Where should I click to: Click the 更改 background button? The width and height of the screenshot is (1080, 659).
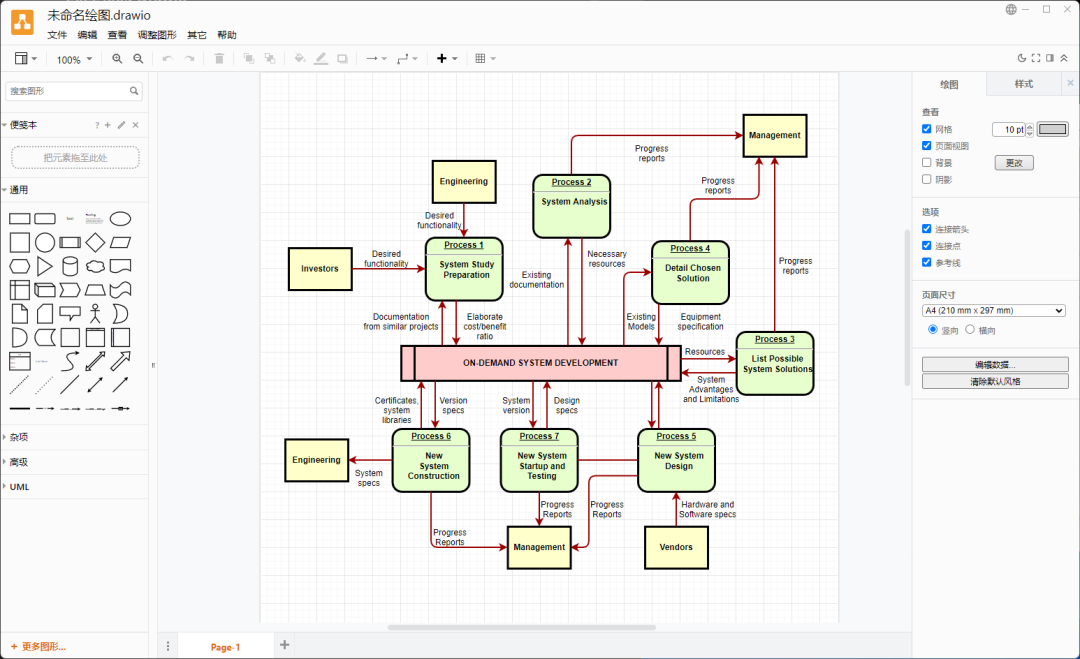pyautogui.click(x=1014, y=163)
